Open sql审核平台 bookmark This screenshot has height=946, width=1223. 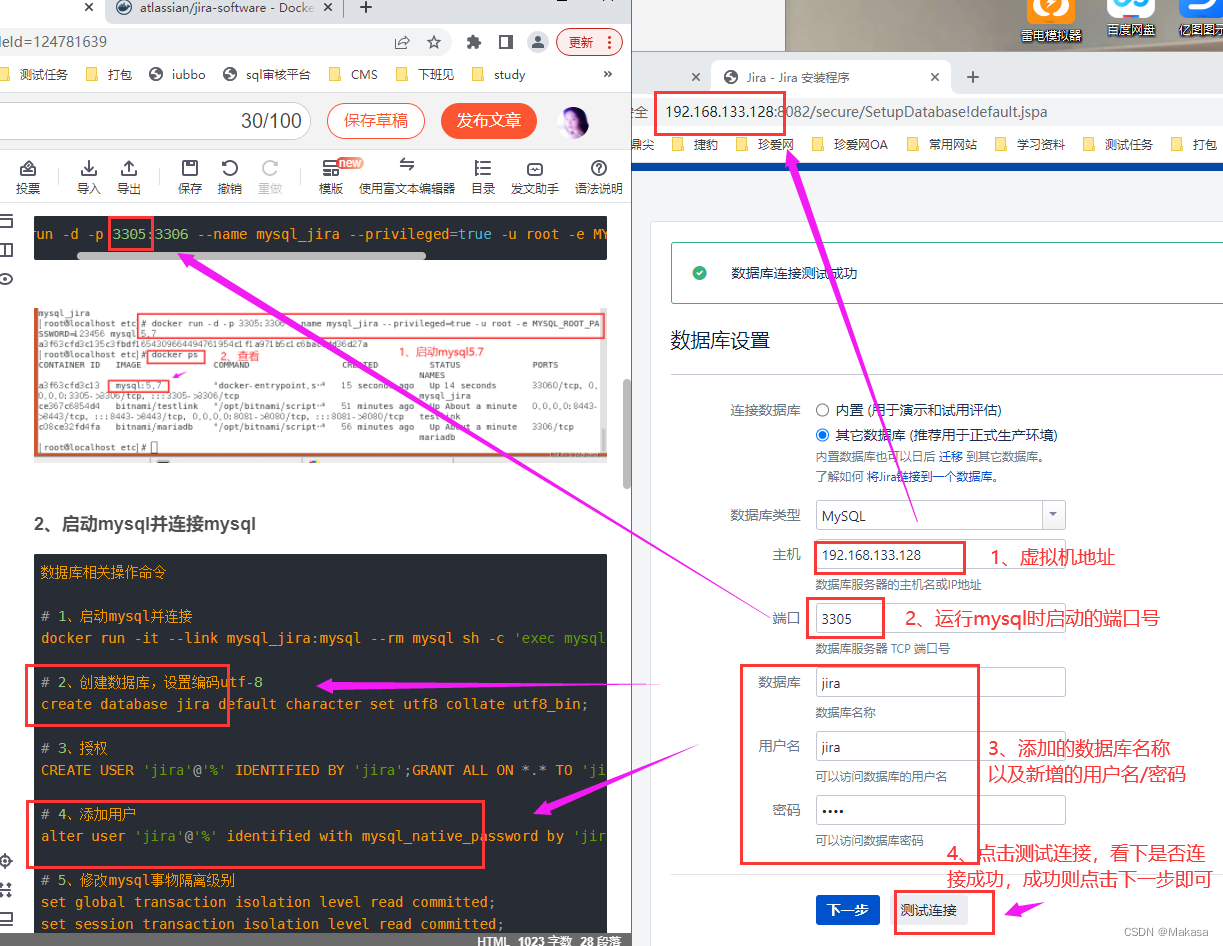266,74
